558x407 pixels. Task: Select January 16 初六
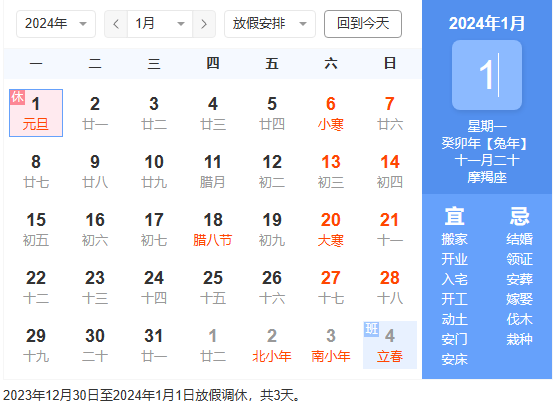pyautogui.click(x=95, y=229)
